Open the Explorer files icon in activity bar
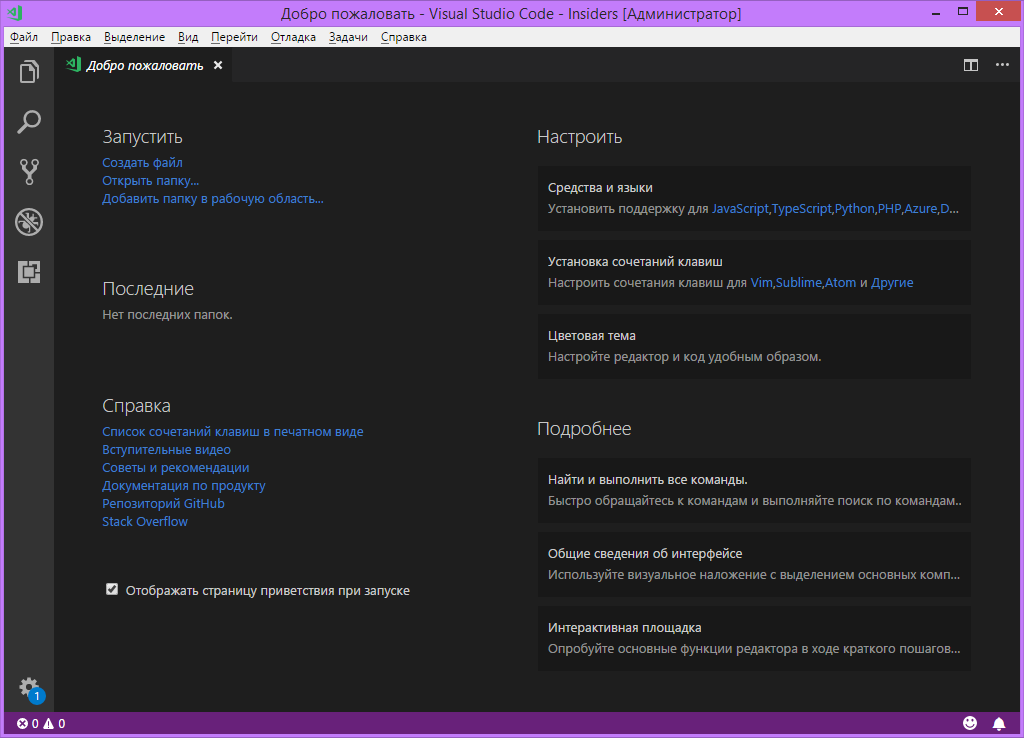Screen dimensions: 1024x738 click(x=29, y=72)
